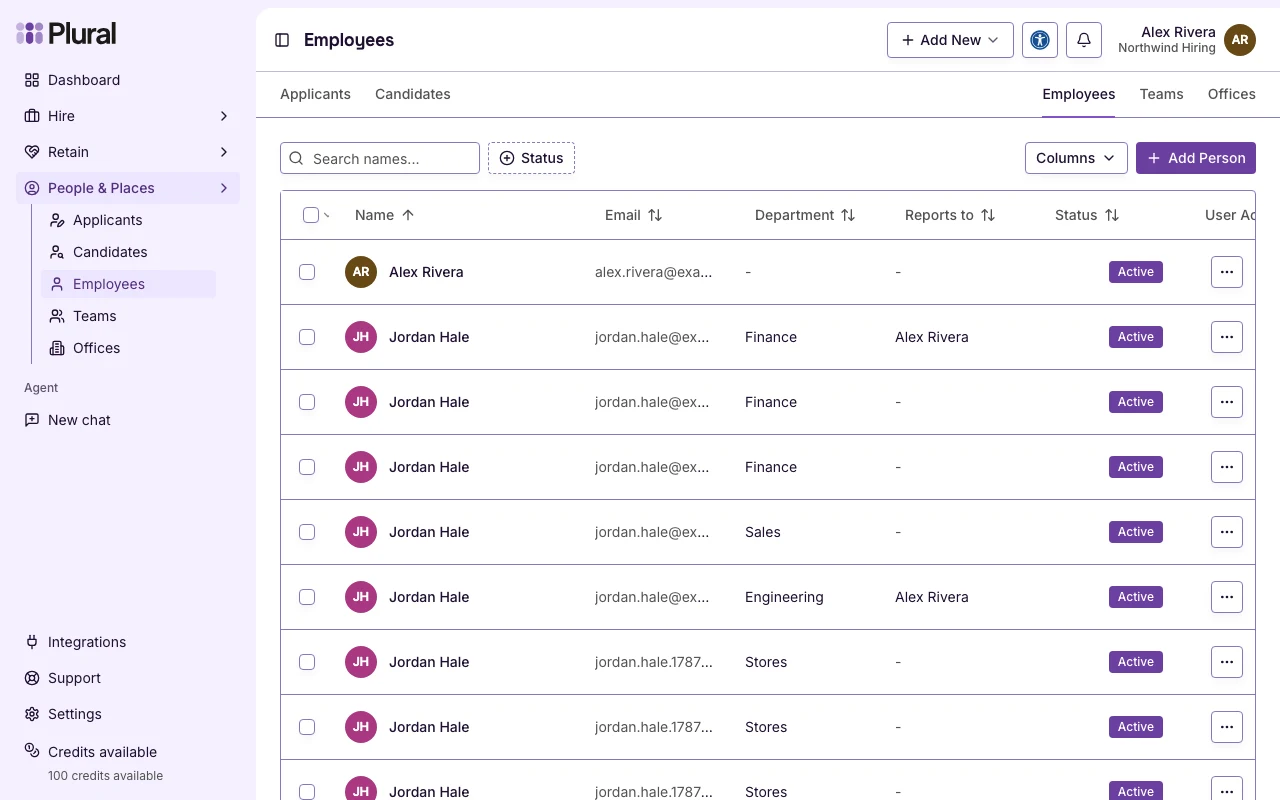Add a Status filter
1280x800 pixels.
coord(531,158)
